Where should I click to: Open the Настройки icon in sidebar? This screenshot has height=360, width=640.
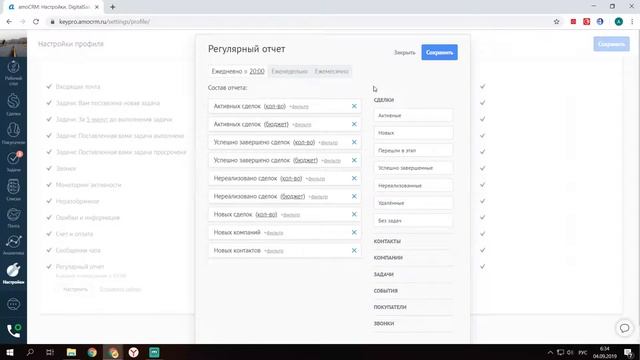click(13, 273)
